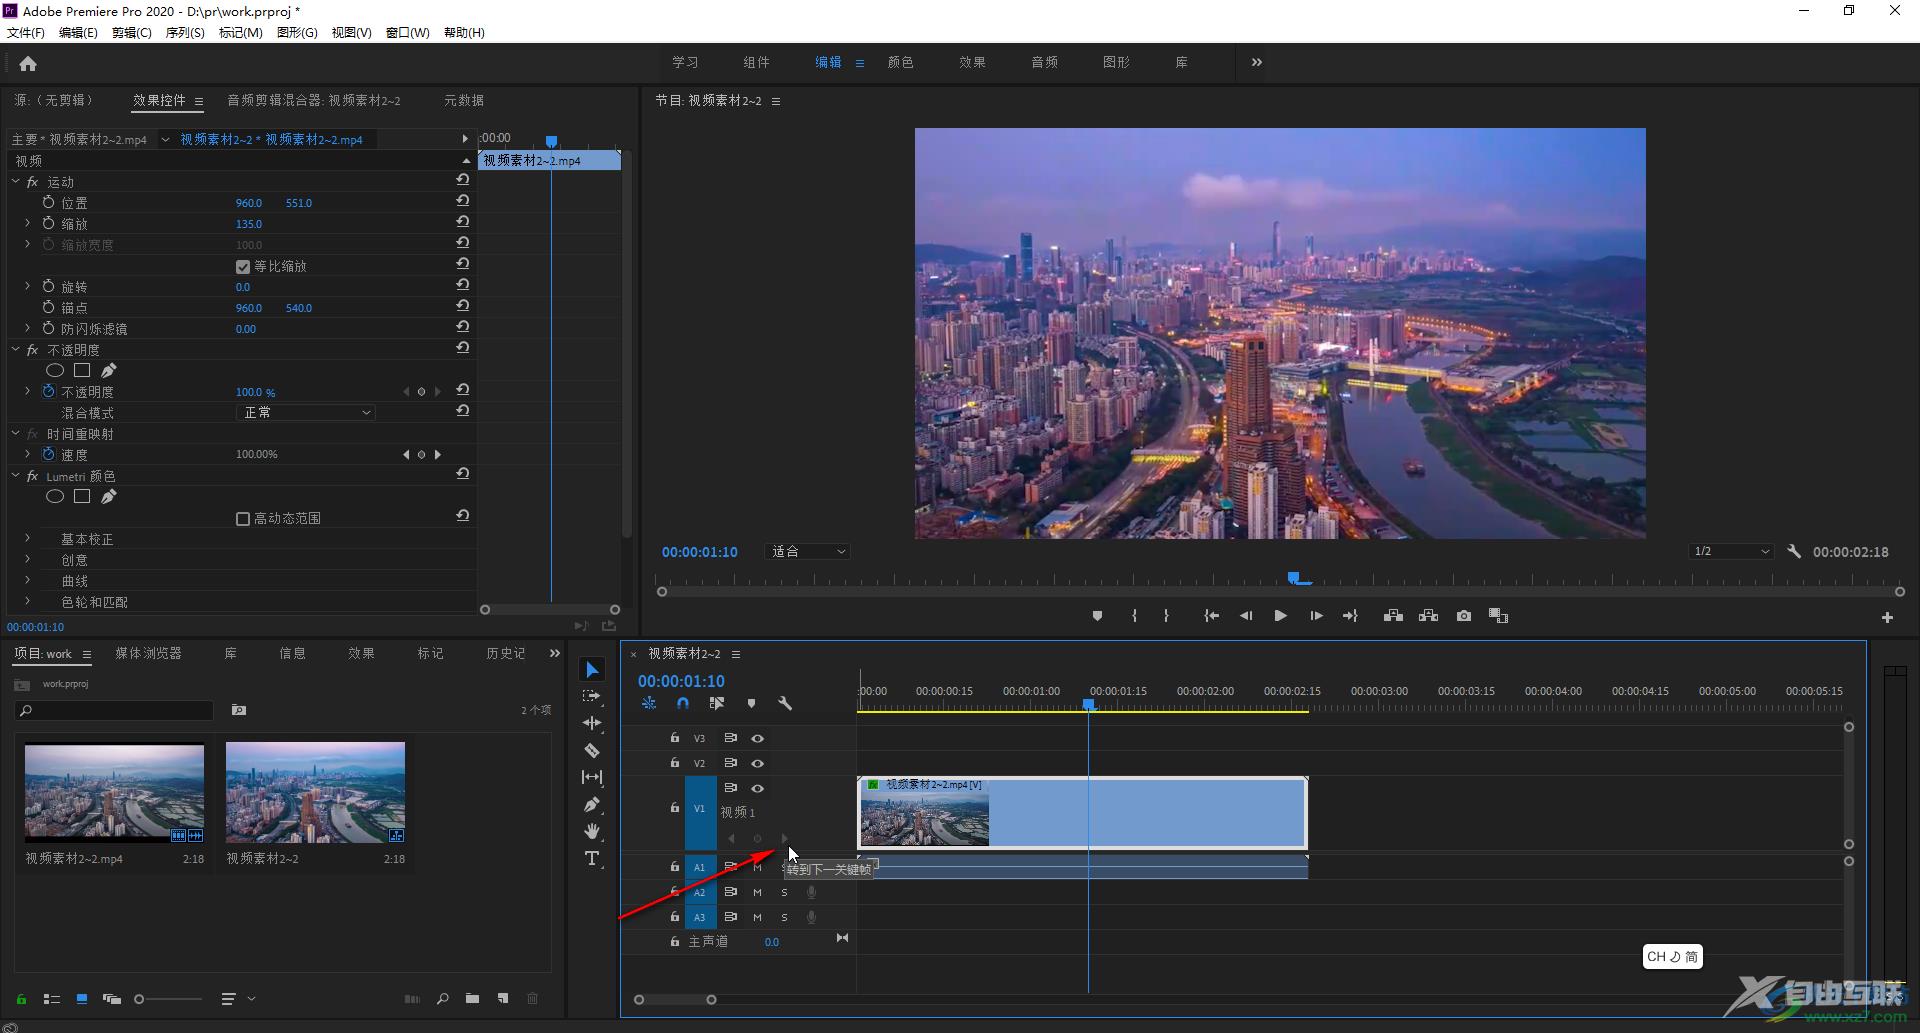Open the File menu (文件)
This screenshot has height=1033, width=1920.
point(25,32)
